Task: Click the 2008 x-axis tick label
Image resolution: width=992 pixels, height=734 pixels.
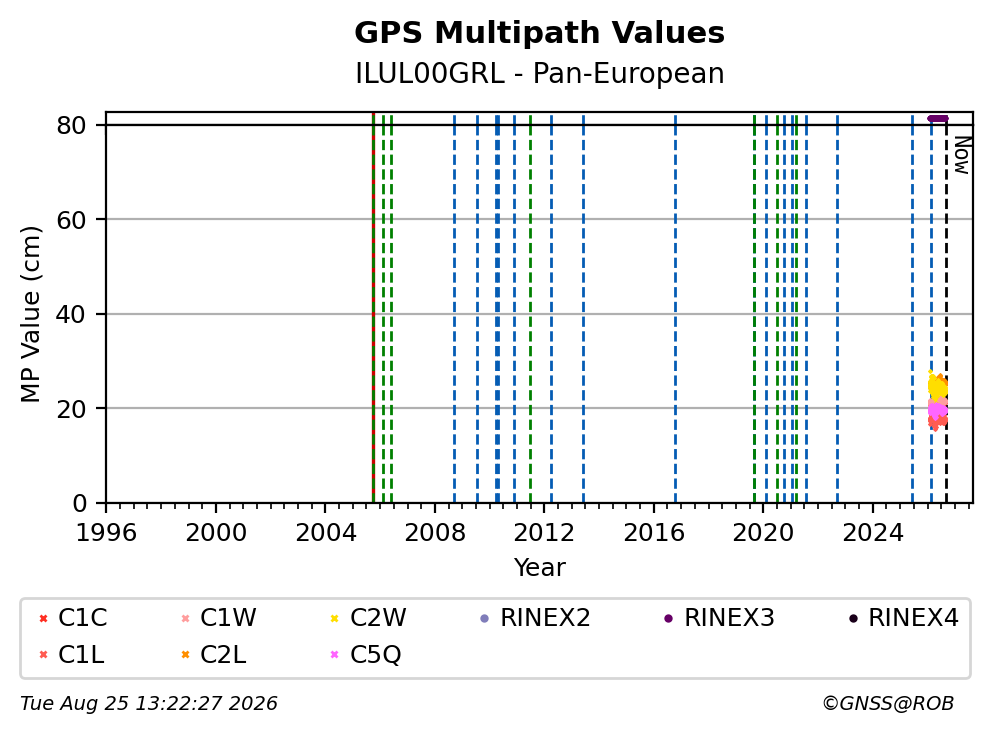Action: pos(435,533)
